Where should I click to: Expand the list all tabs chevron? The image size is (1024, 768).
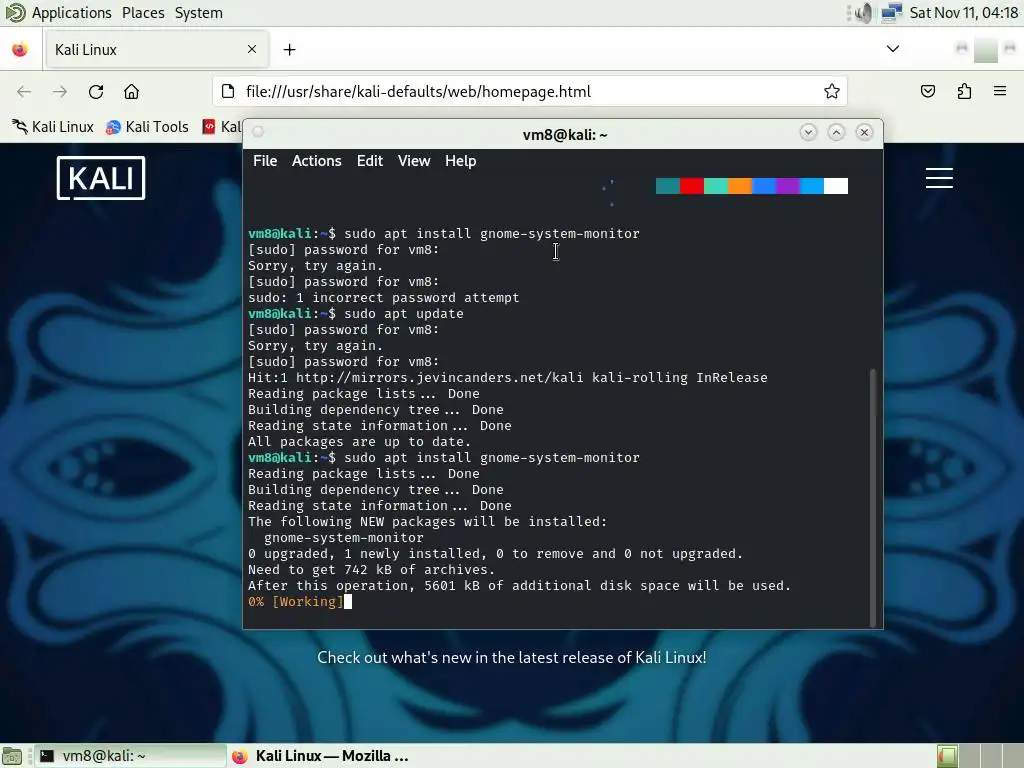[893, 49]
